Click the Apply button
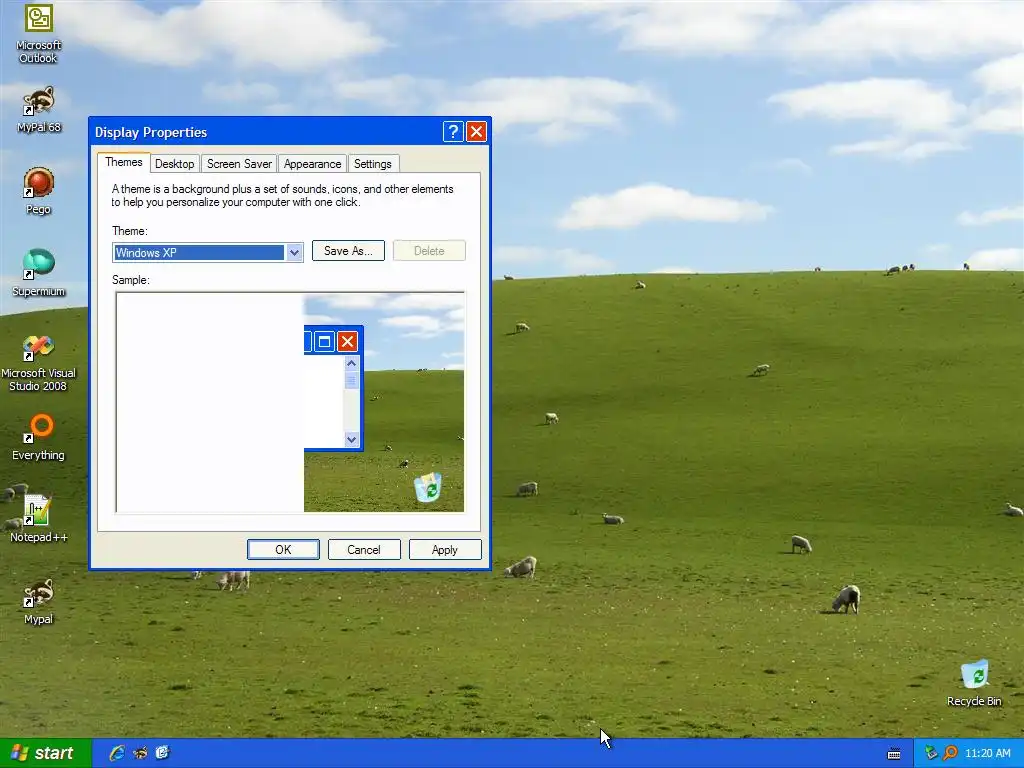Image resolution: width=1024 pixels, height=768 pixels. coord(445,550)
